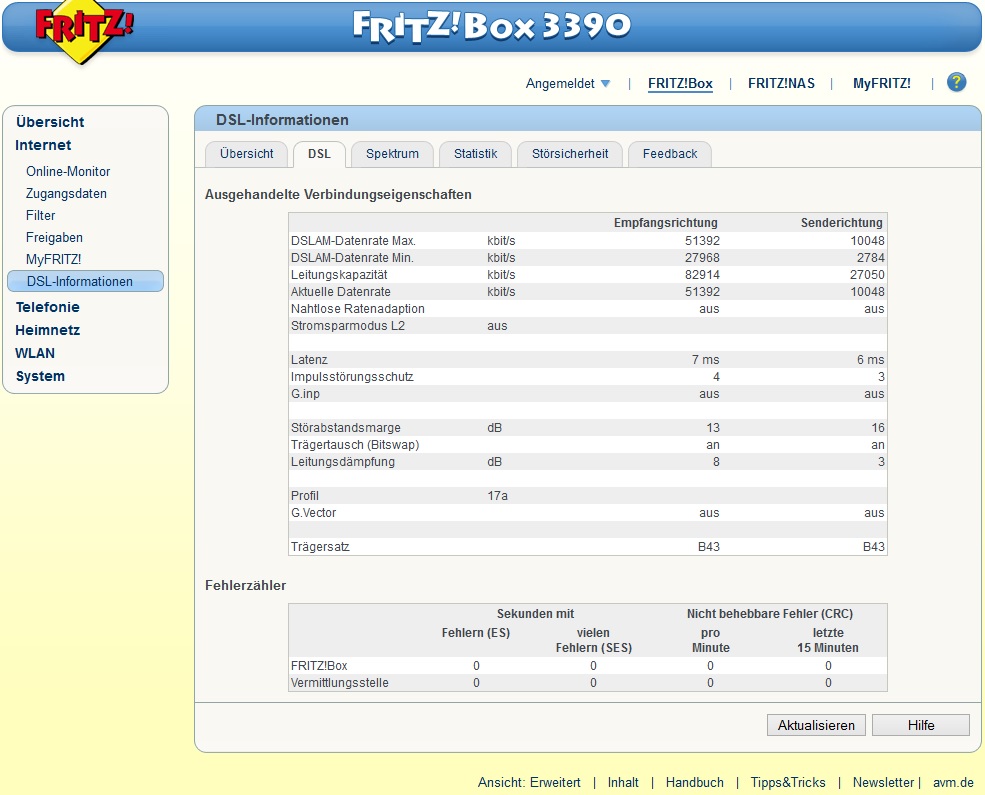Open Freigaben in the sidebar
Screen dimensions: 985x795
(x=54, y=237)
